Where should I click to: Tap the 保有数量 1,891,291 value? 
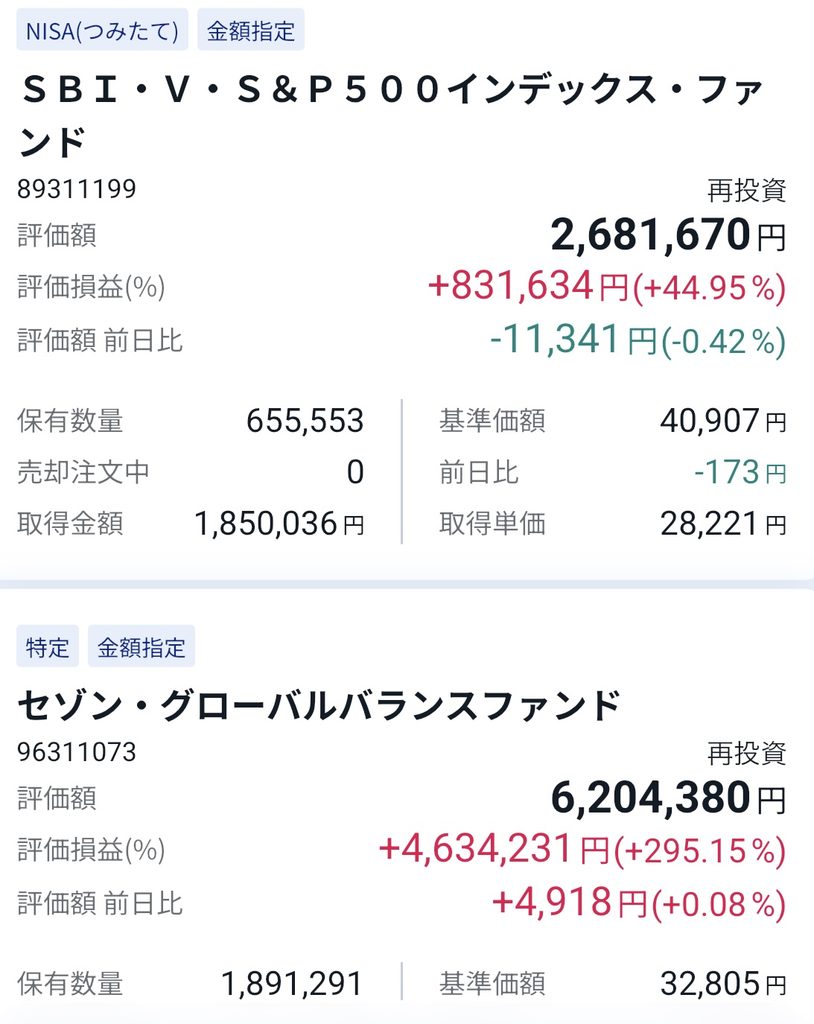[x=291, y=984]
